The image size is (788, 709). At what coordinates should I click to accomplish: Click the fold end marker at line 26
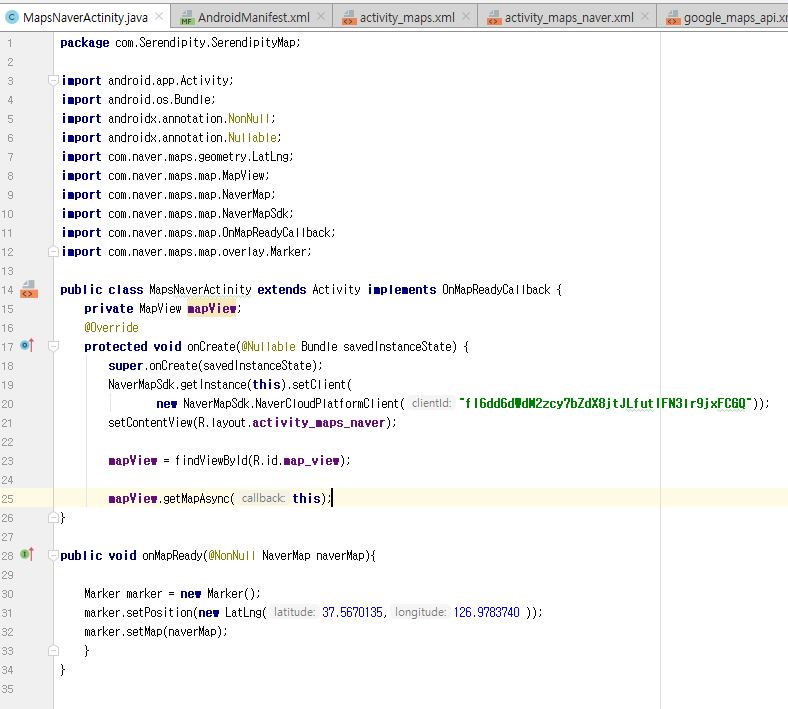52,518
